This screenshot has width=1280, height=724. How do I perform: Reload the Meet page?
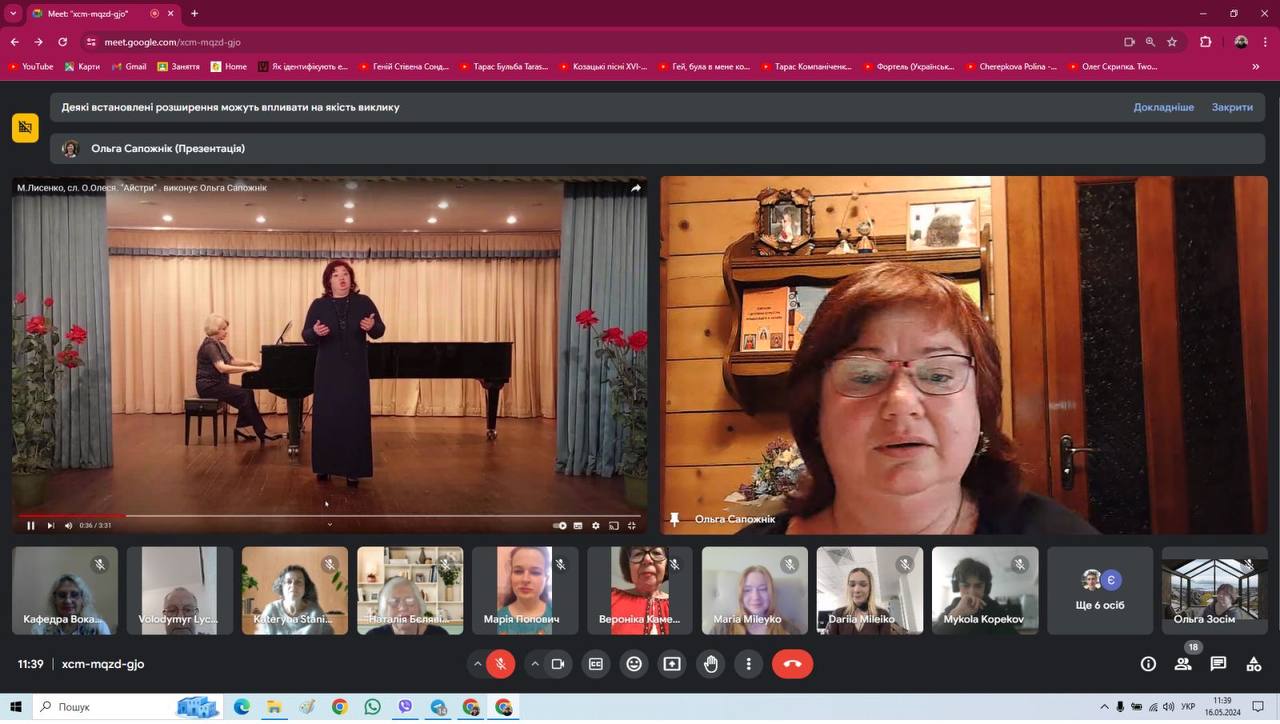tap(62, 42)
